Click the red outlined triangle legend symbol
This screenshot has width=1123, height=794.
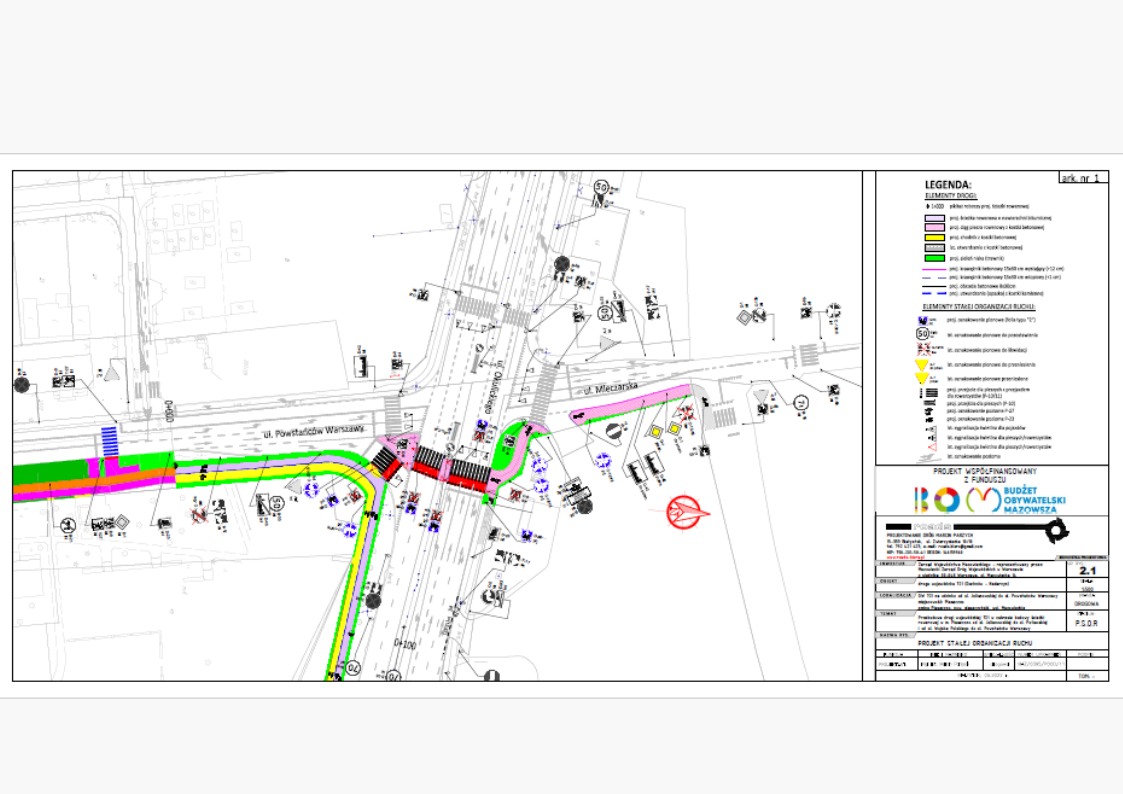(x=931, y=447)
